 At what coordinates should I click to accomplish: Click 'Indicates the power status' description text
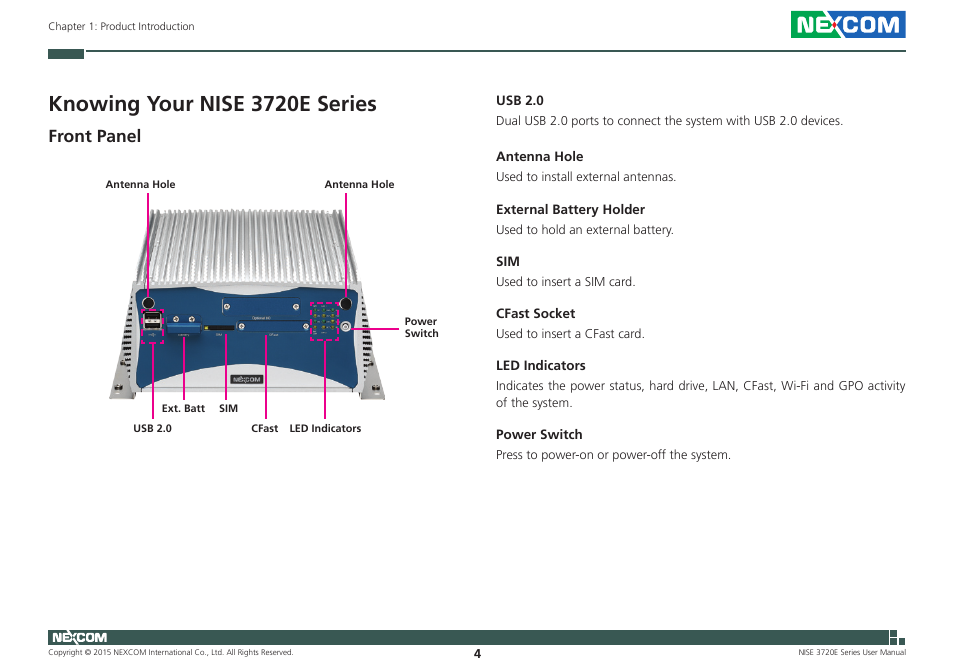[700, 394]
